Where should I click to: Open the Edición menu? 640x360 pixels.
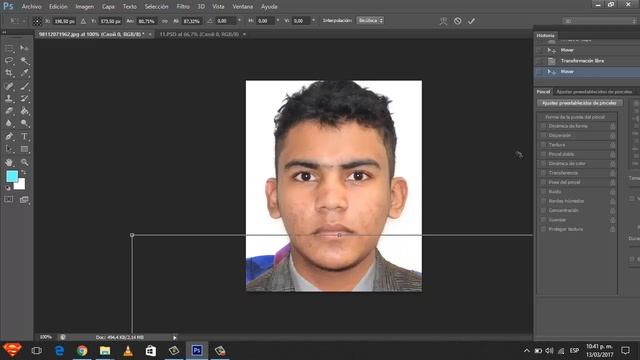(x=58, y=7)
